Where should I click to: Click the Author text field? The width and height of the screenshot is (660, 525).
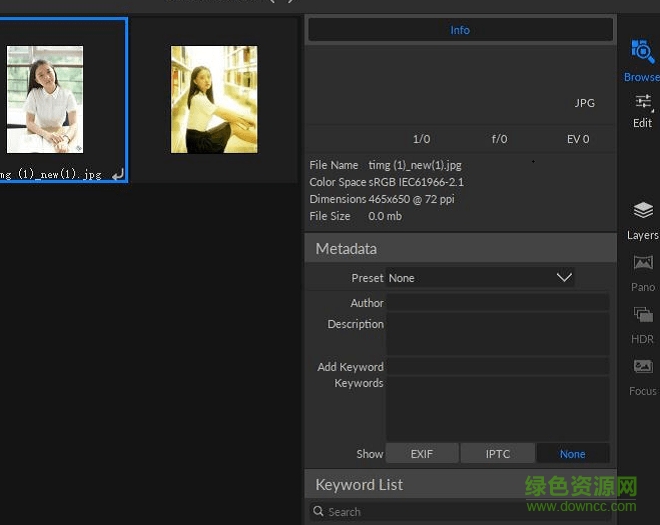[x=497, y=303]
